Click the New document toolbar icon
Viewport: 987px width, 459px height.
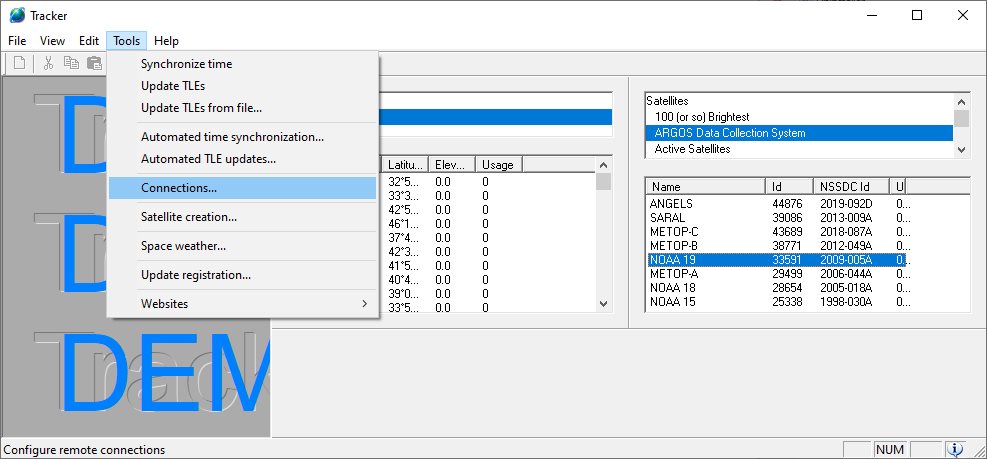pos(21,63)
